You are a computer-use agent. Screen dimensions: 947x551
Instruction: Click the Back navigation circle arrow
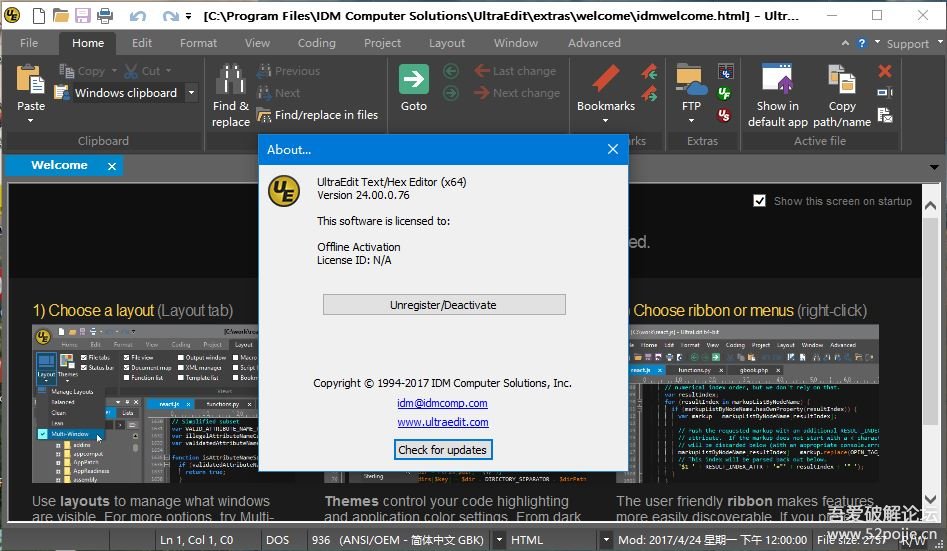(451, 71)
